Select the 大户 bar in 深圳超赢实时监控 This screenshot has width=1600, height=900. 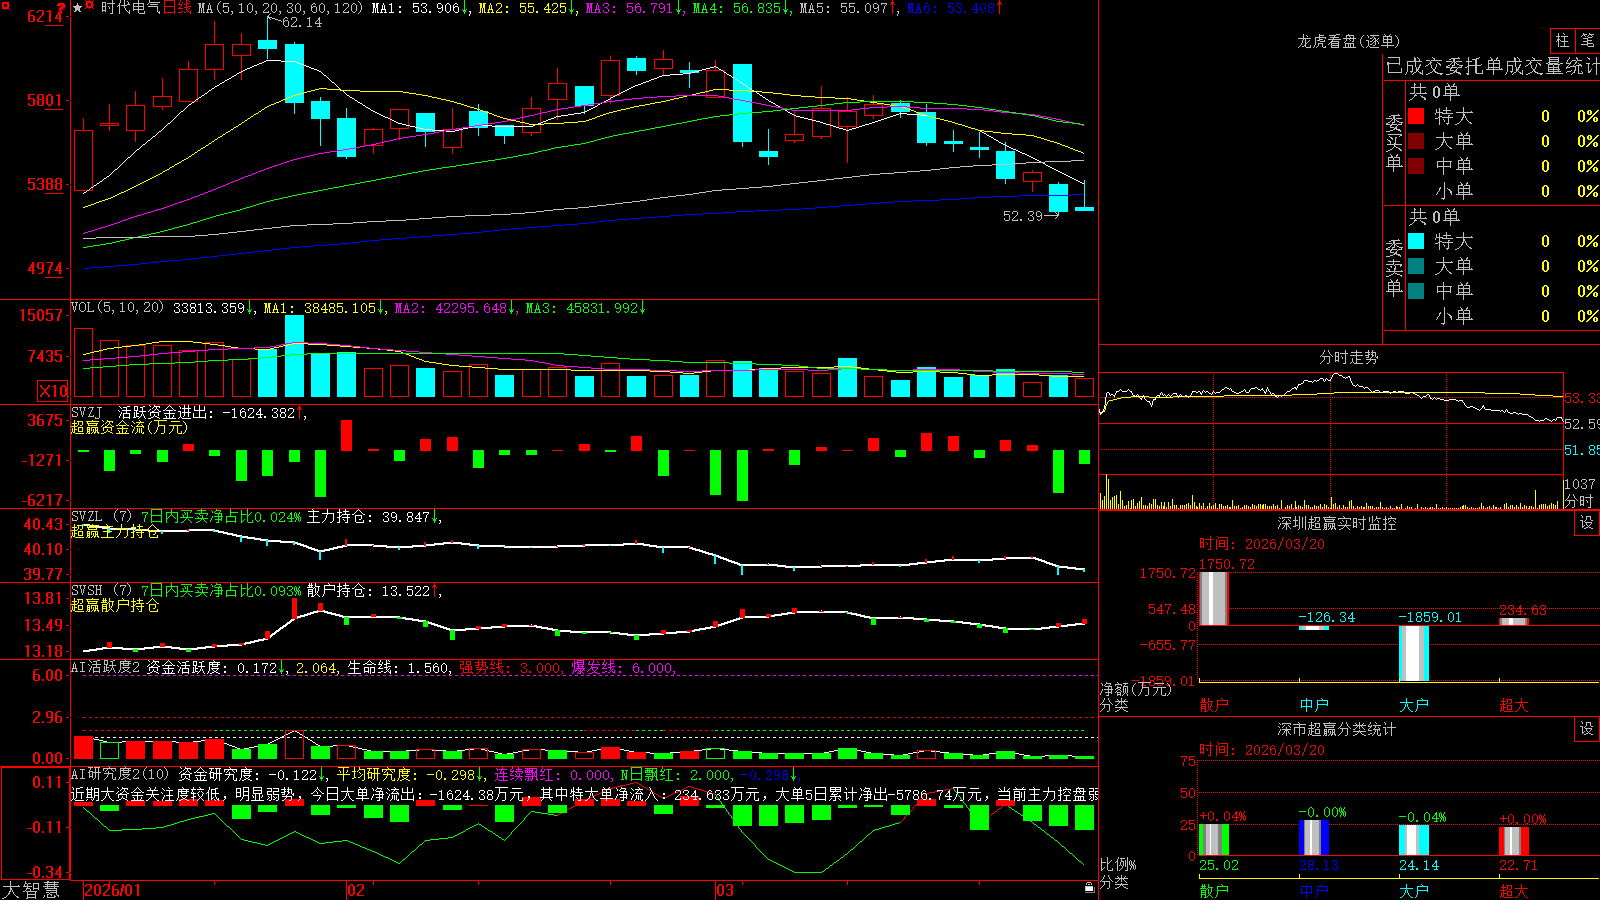1414,653
